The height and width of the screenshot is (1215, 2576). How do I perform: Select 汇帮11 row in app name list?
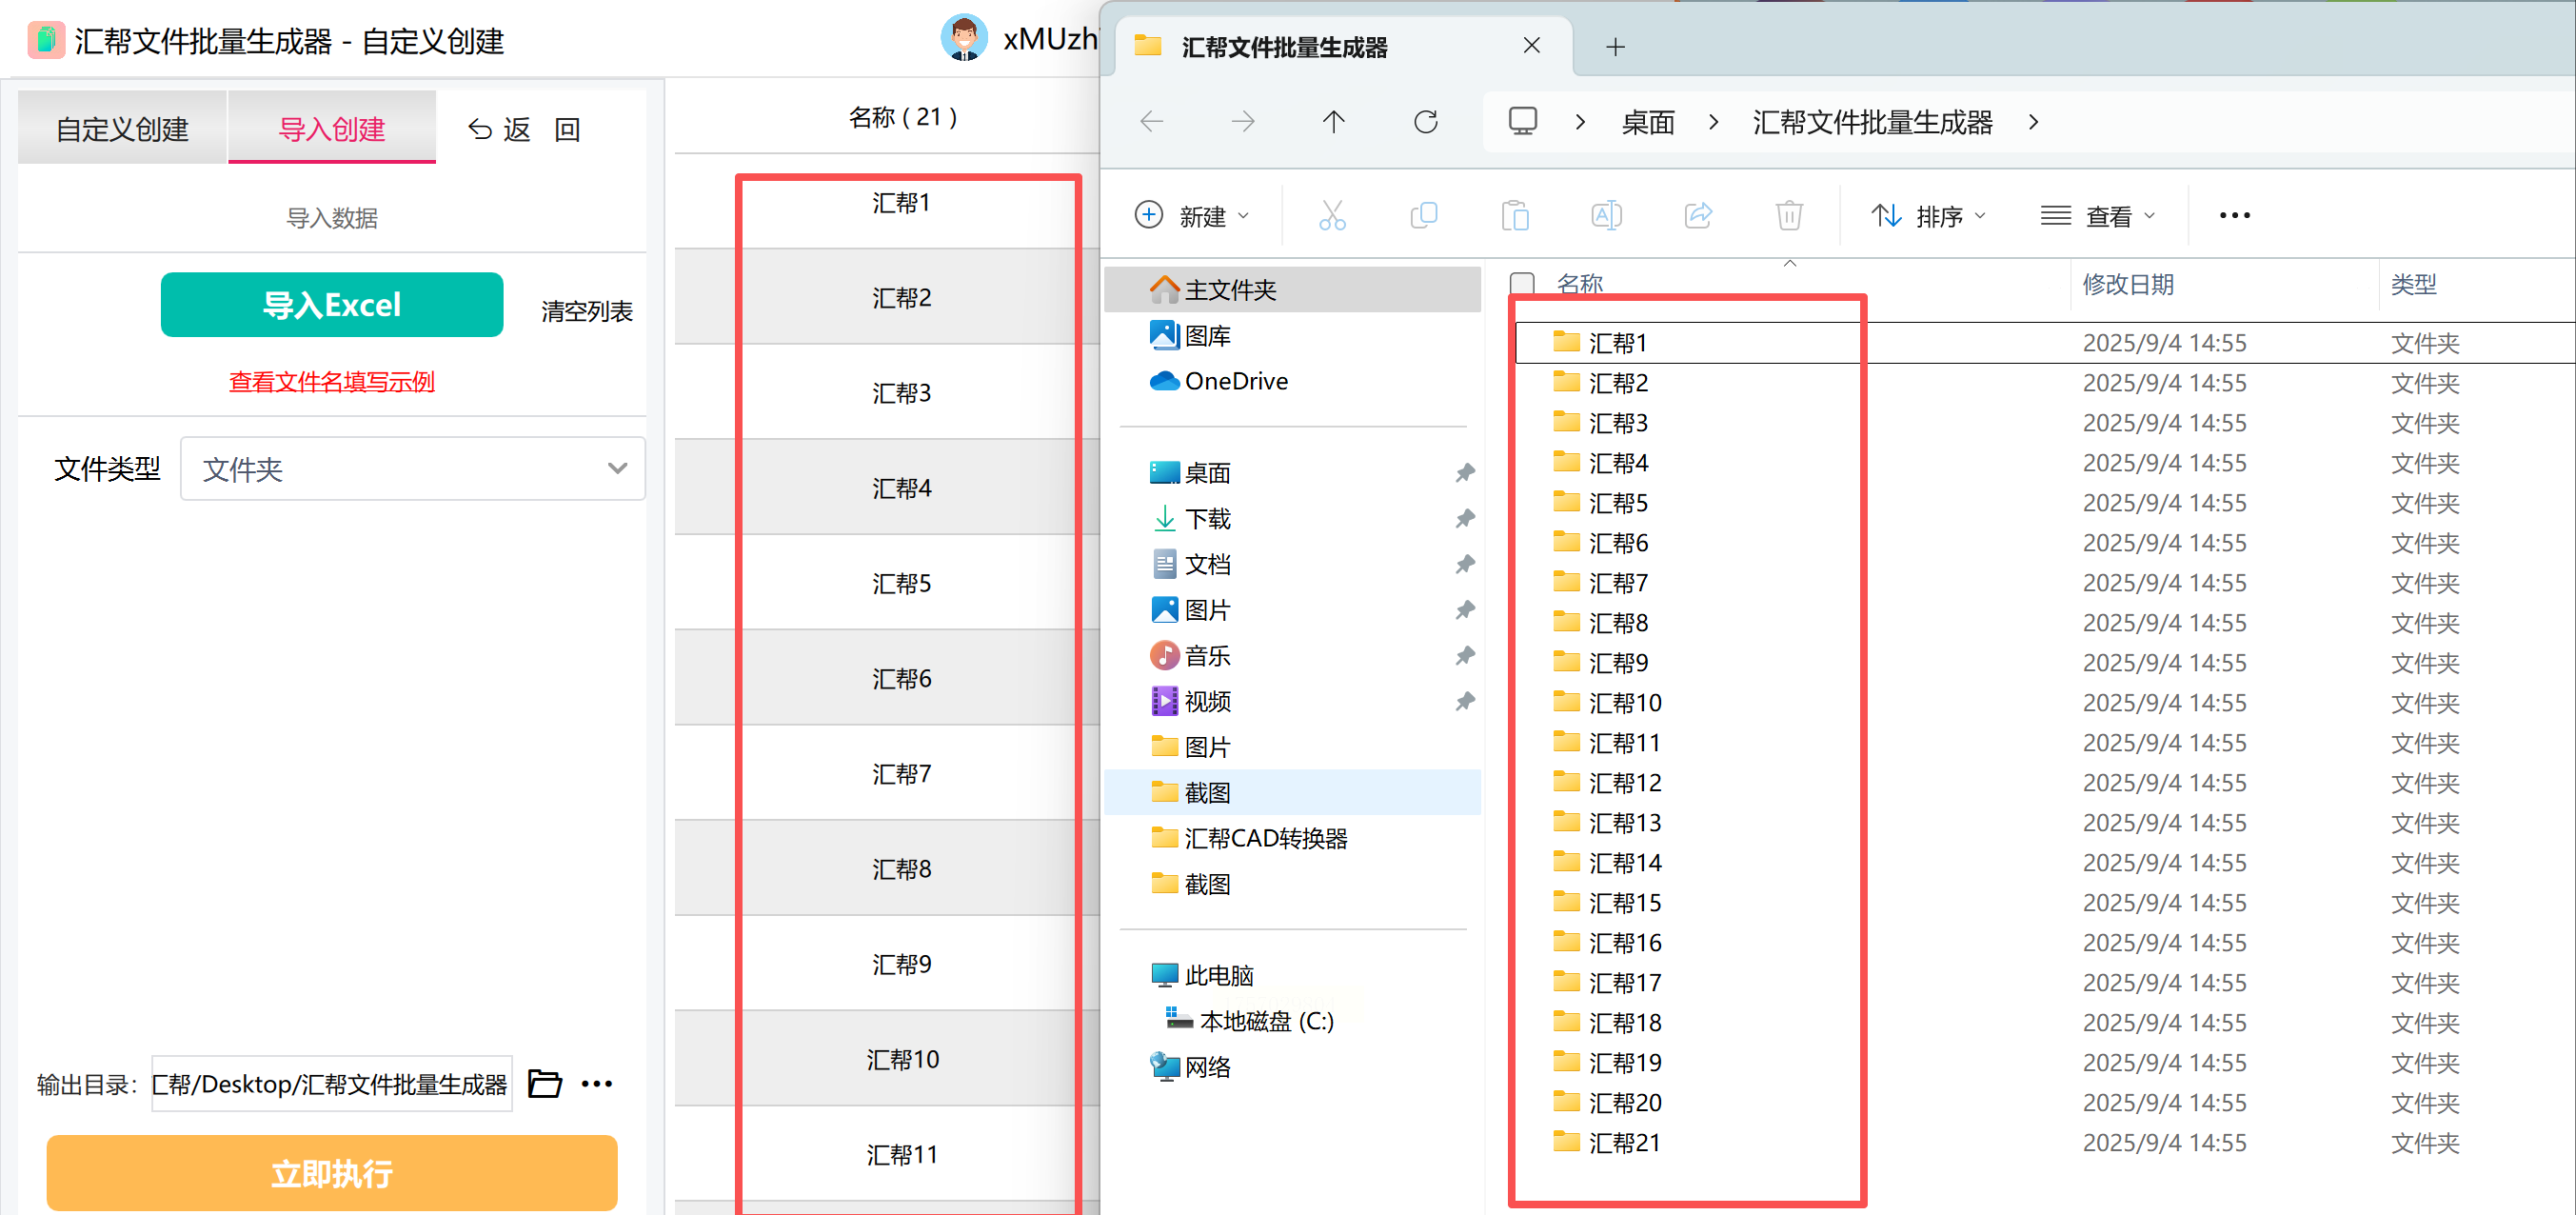(888, 1155)
